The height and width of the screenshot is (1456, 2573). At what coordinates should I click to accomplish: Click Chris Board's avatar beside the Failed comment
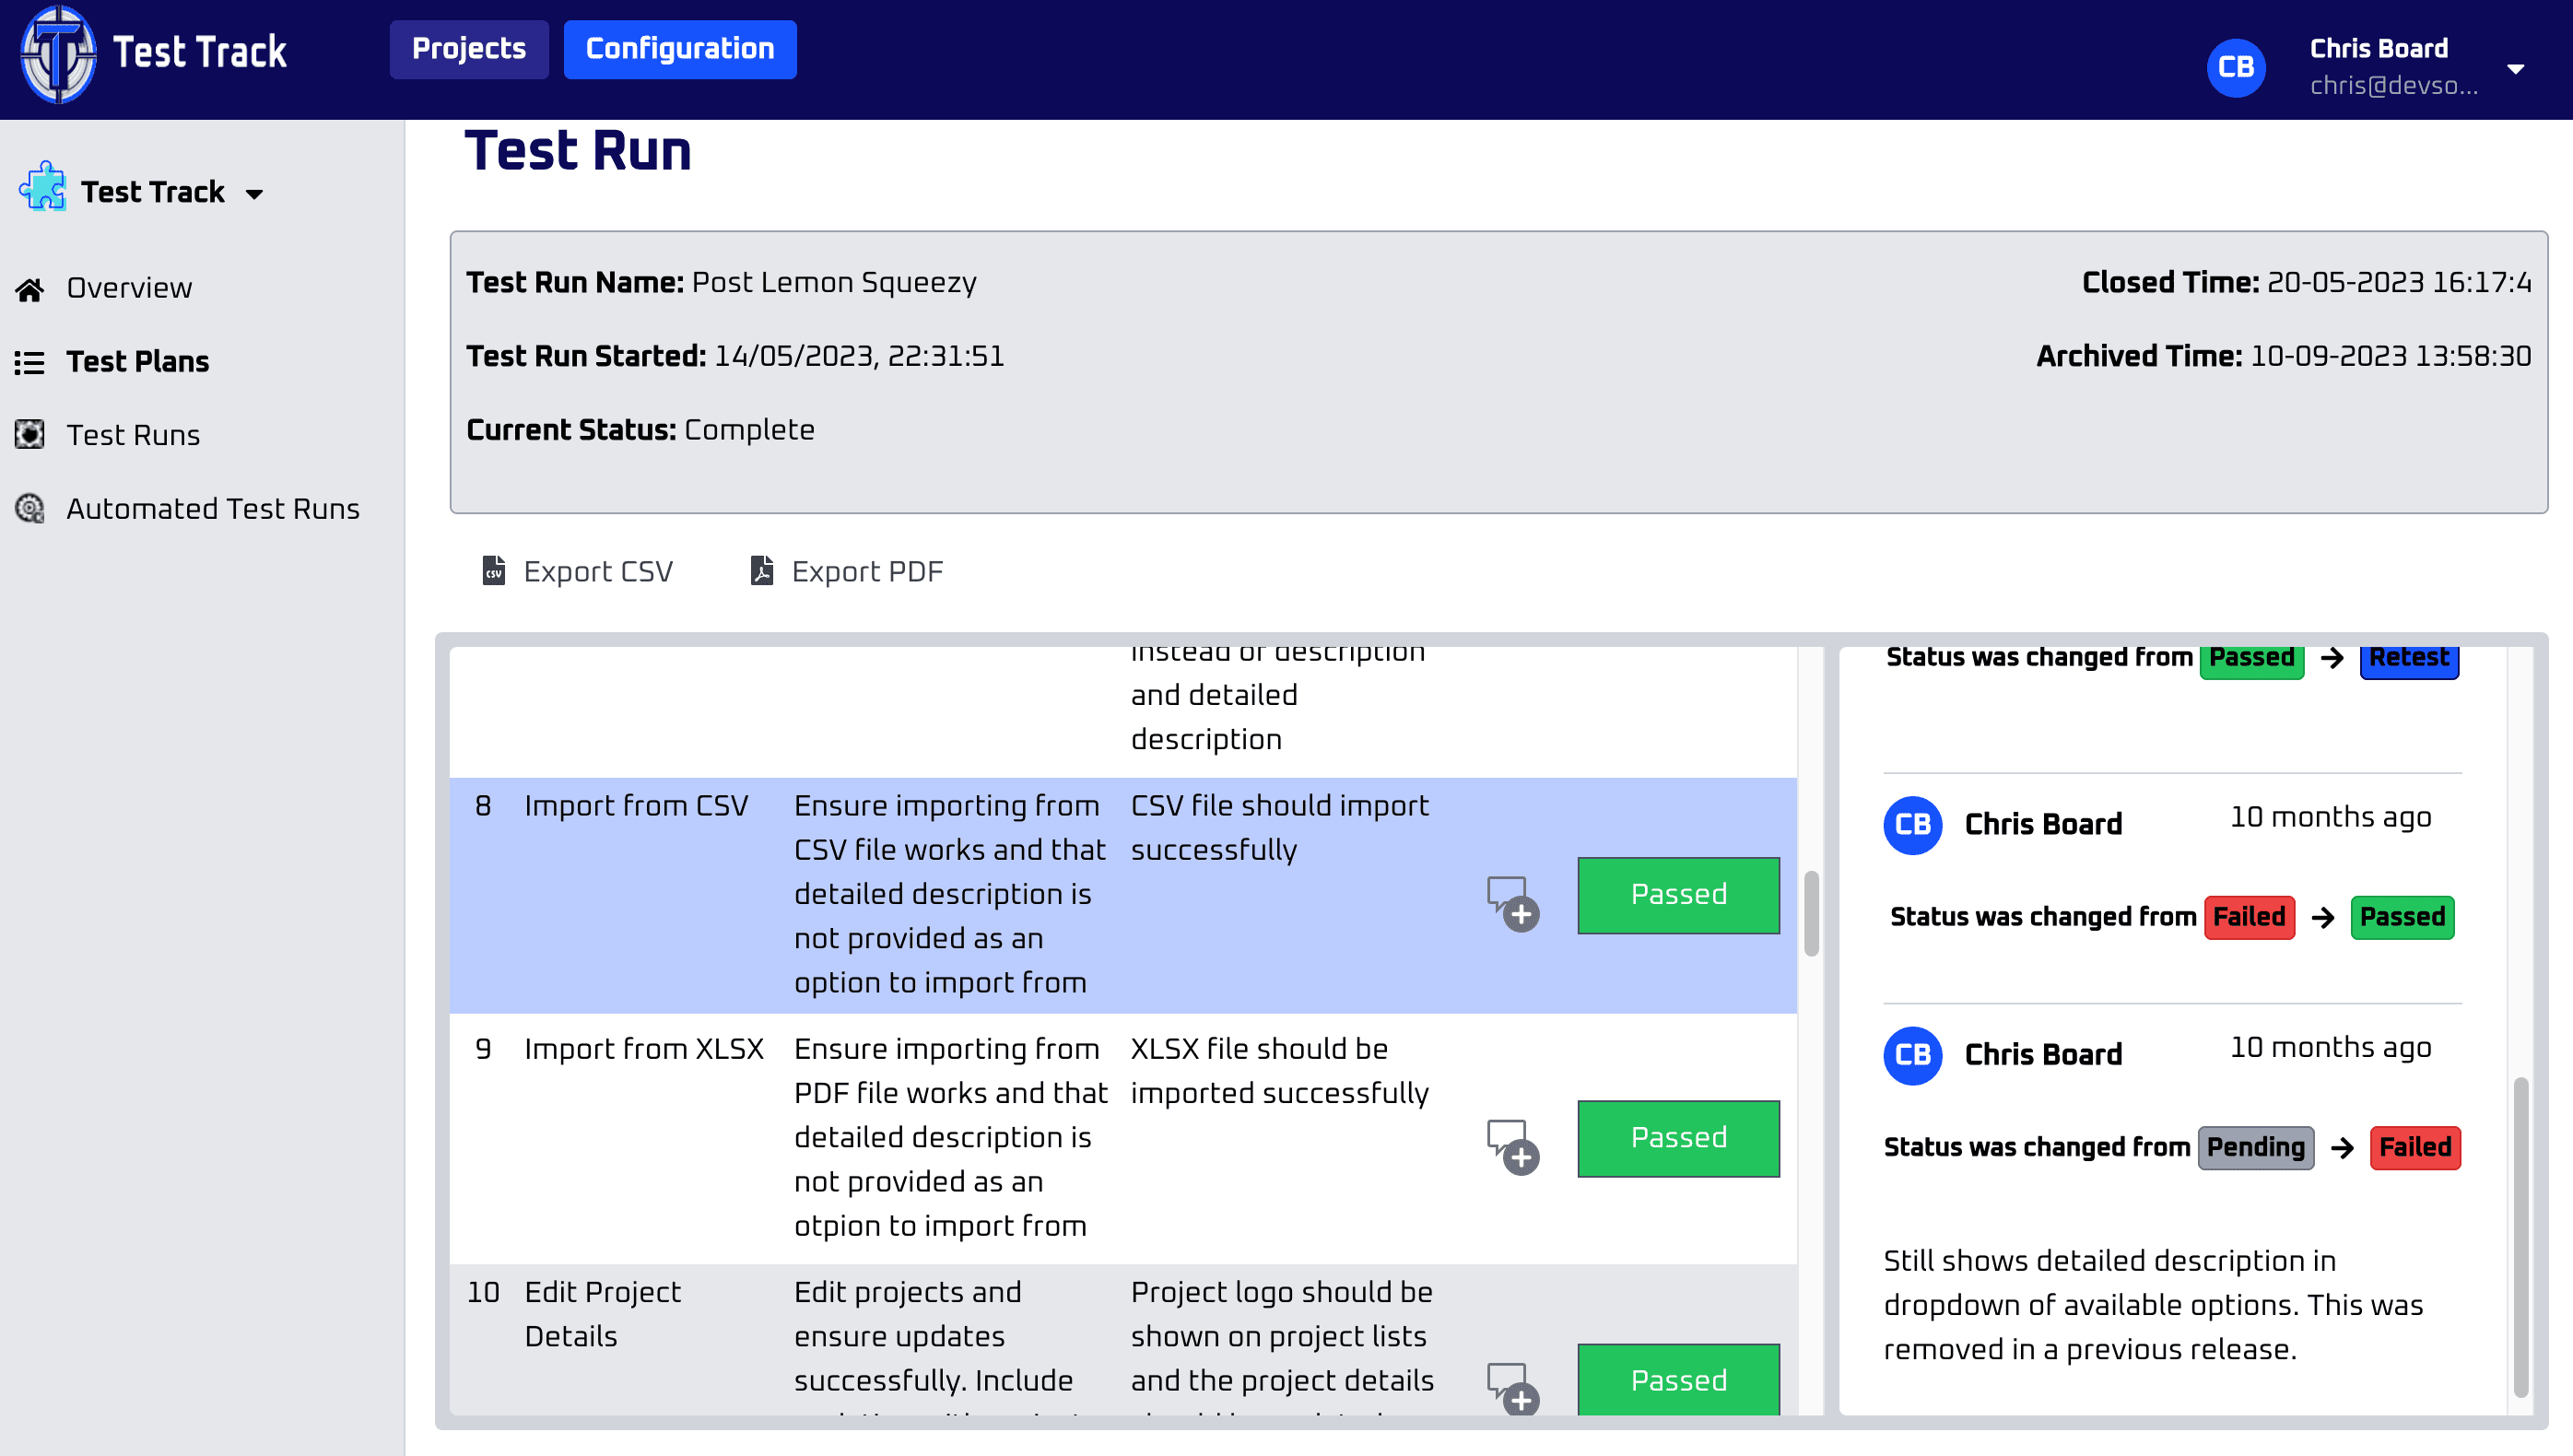point(1911,1055)
